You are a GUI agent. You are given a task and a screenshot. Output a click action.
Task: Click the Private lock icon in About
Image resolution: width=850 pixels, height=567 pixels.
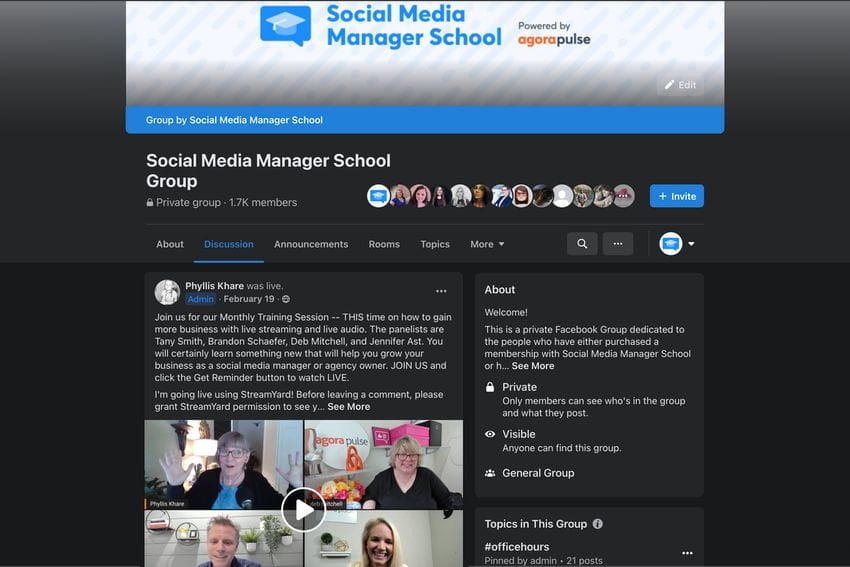coord(490,387)
